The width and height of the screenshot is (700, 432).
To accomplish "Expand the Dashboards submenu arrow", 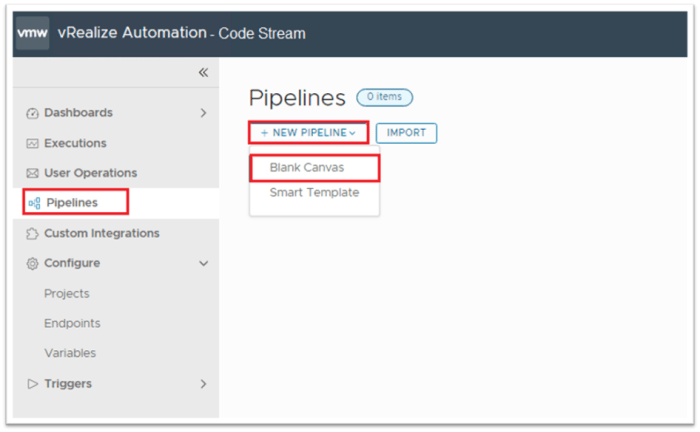I will click(203, 113).
